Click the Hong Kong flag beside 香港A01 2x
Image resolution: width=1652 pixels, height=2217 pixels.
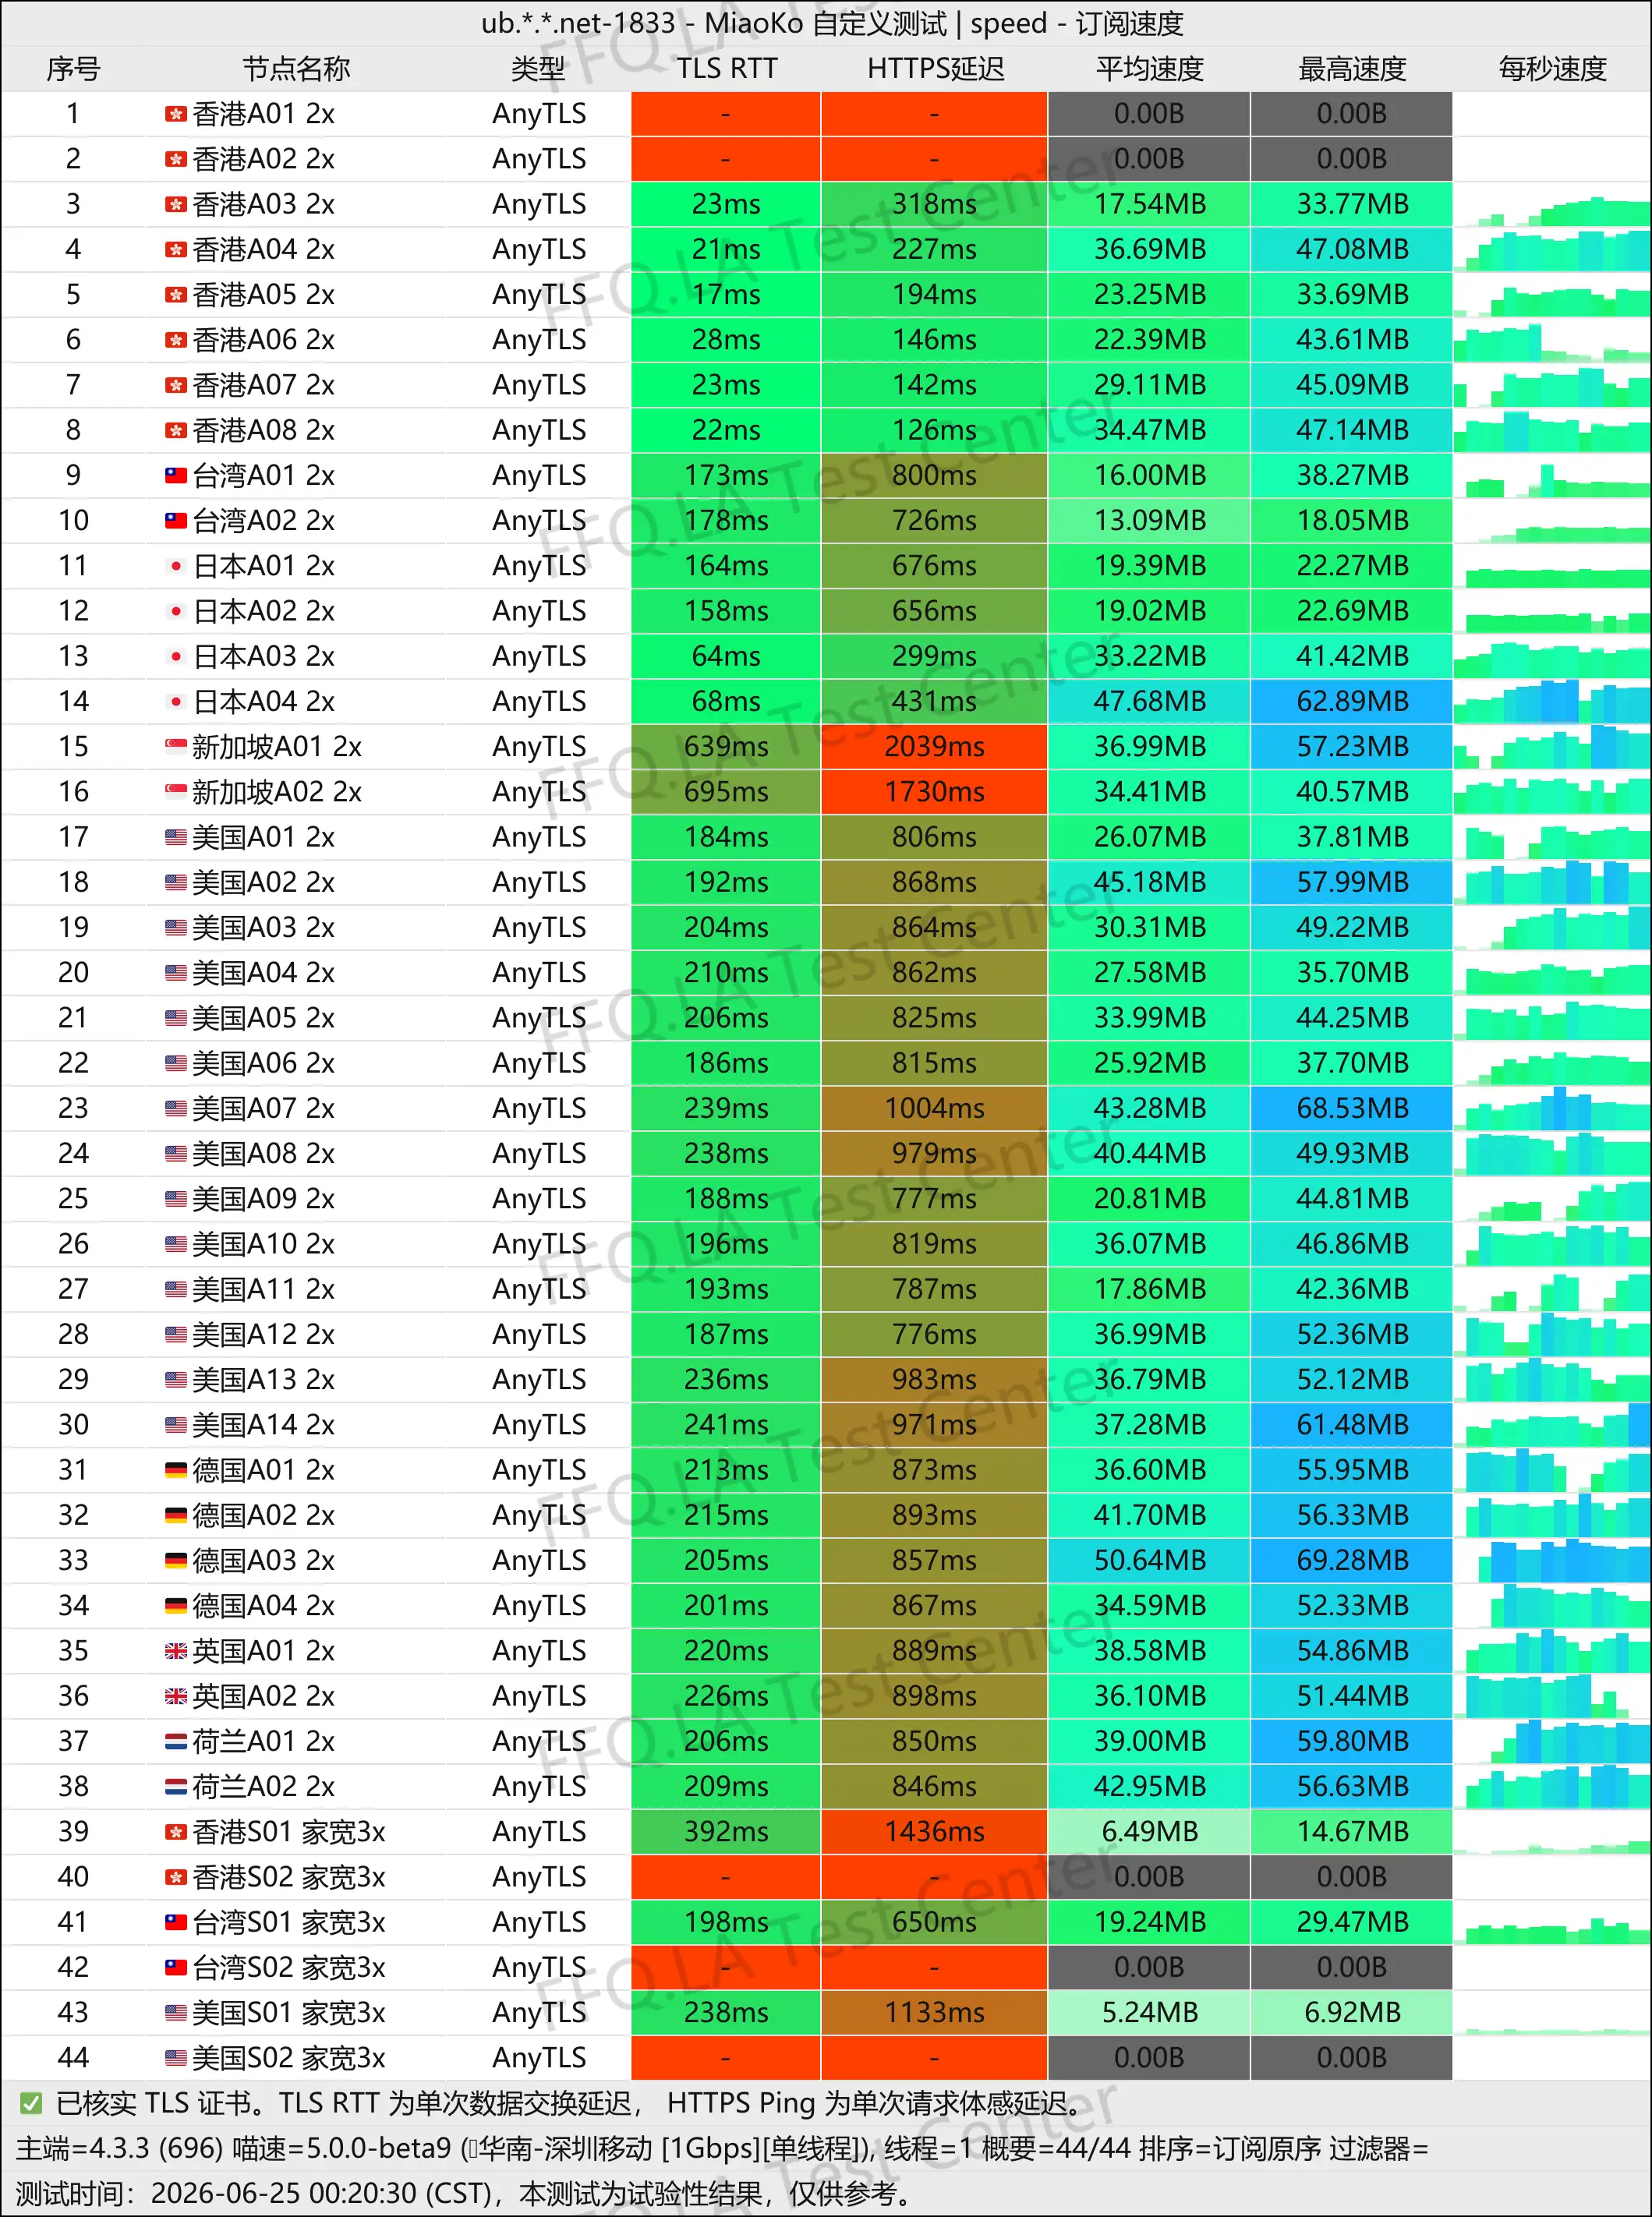pyautogui.click(x=176, y=114)
